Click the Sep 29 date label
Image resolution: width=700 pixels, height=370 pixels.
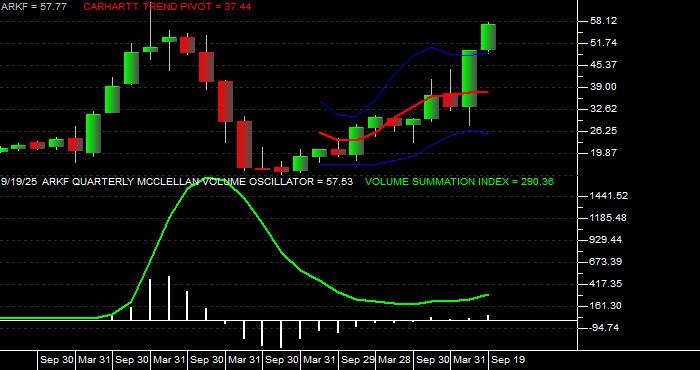point(358,360)
